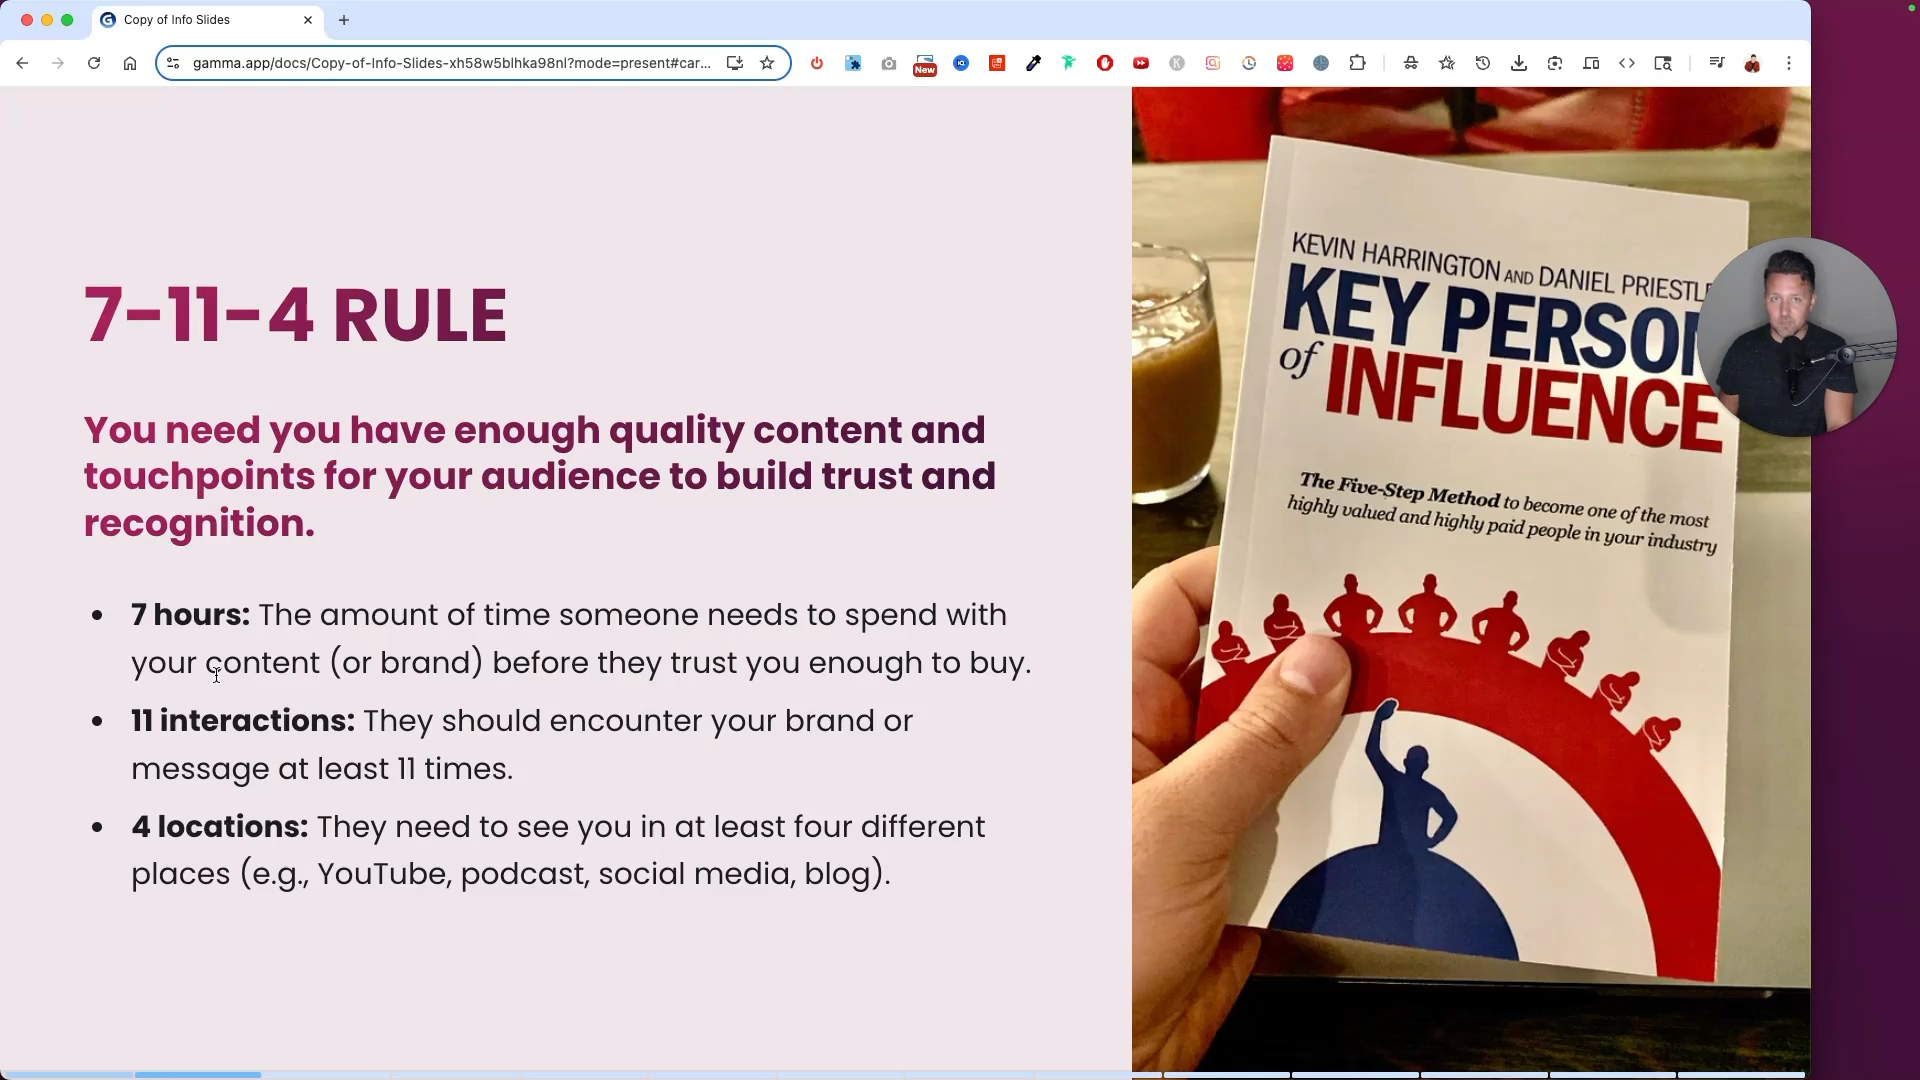Screen dimensions: 1920x1080
Task: Open the Chrome profile avatar menu
Action: [1752, 63]
